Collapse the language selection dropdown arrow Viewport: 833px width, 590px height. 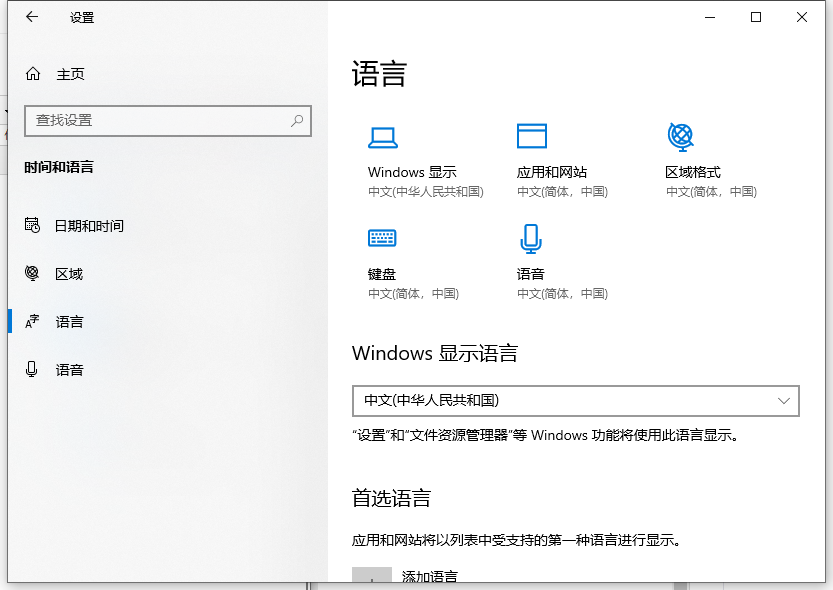pos(784,401)
